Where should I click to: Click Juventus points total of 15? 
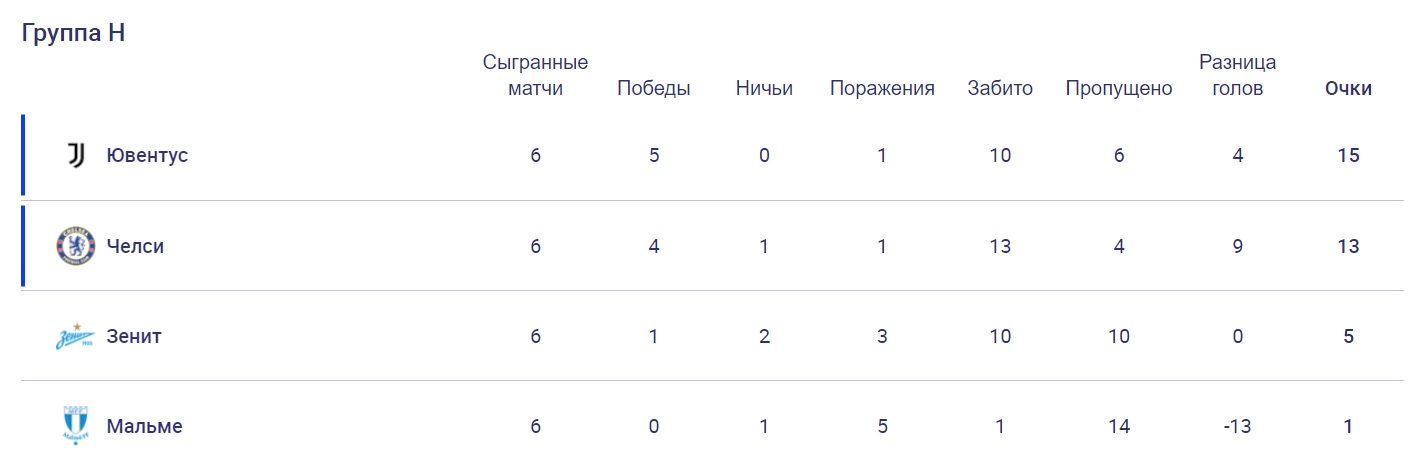point(1348,156)
